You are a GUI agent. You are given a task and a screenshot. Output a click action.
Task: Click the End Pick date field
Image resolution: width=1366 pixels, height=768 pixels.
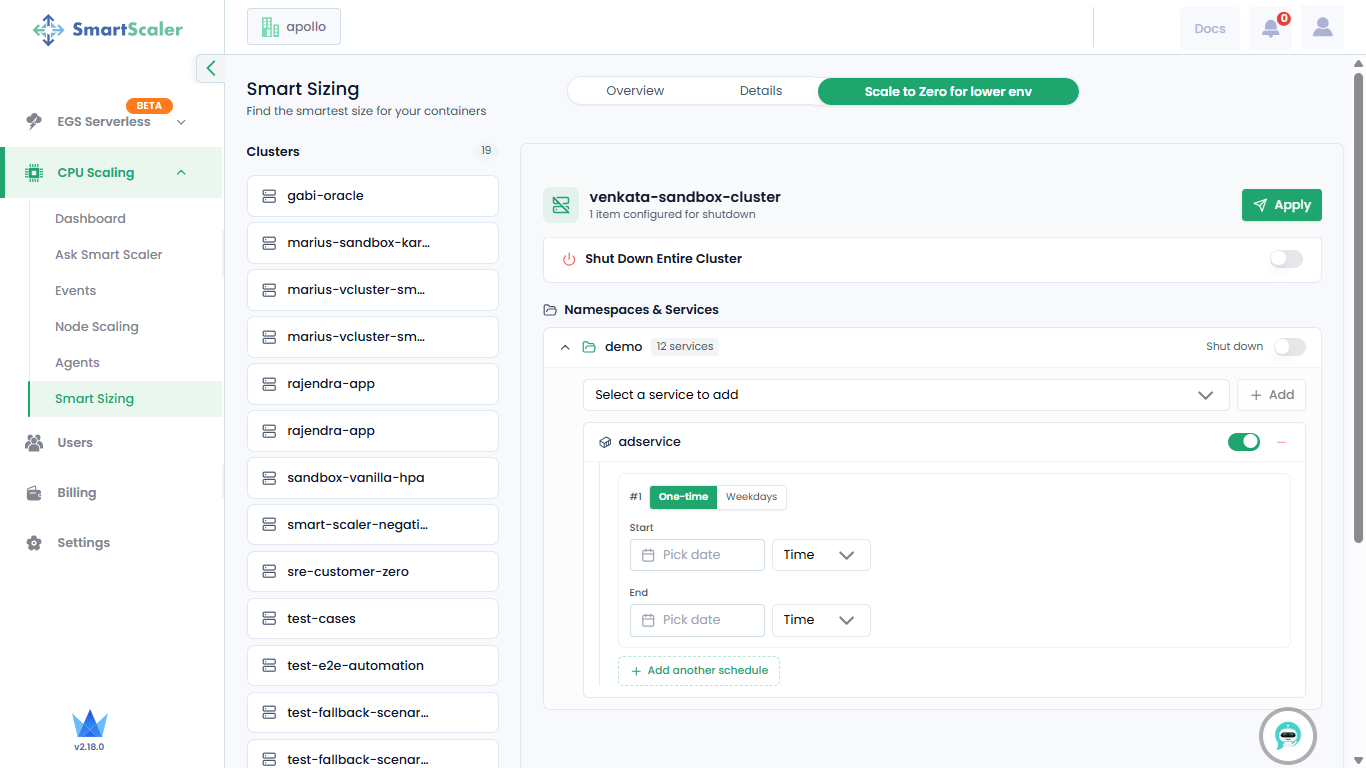pyautogui.click(x=697, y=620)
